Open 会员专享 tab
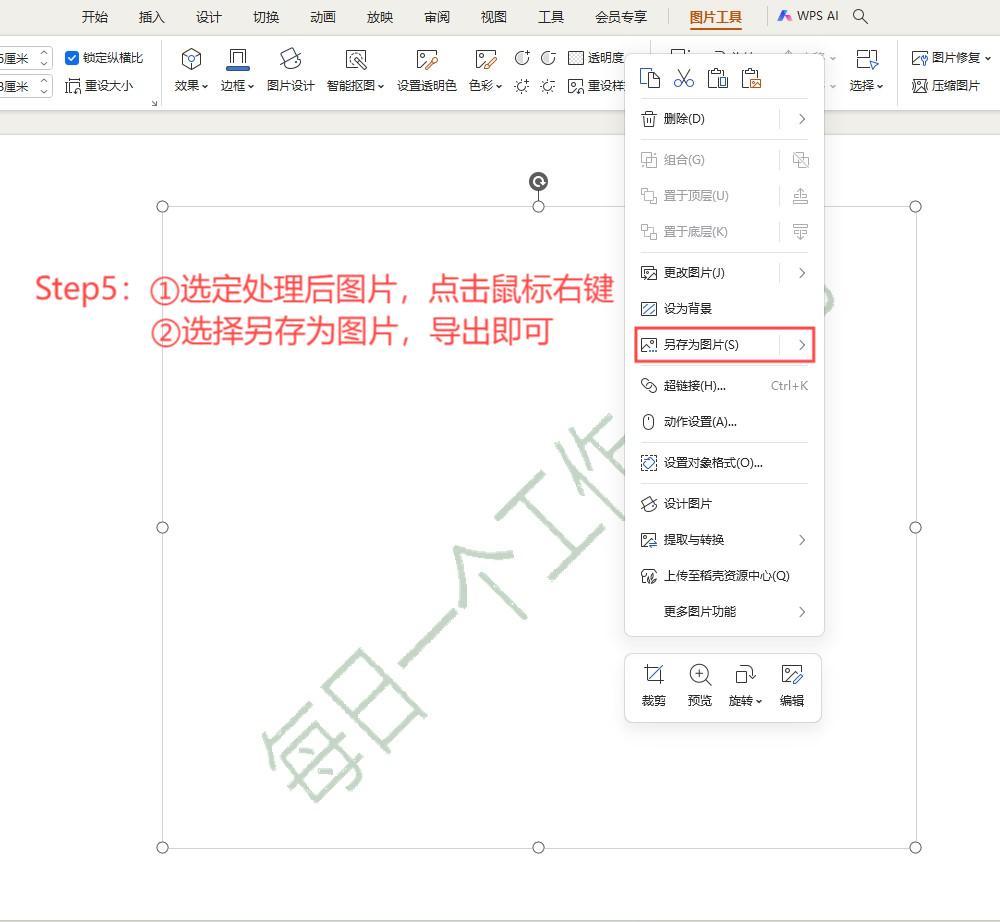 click(621, 17)
